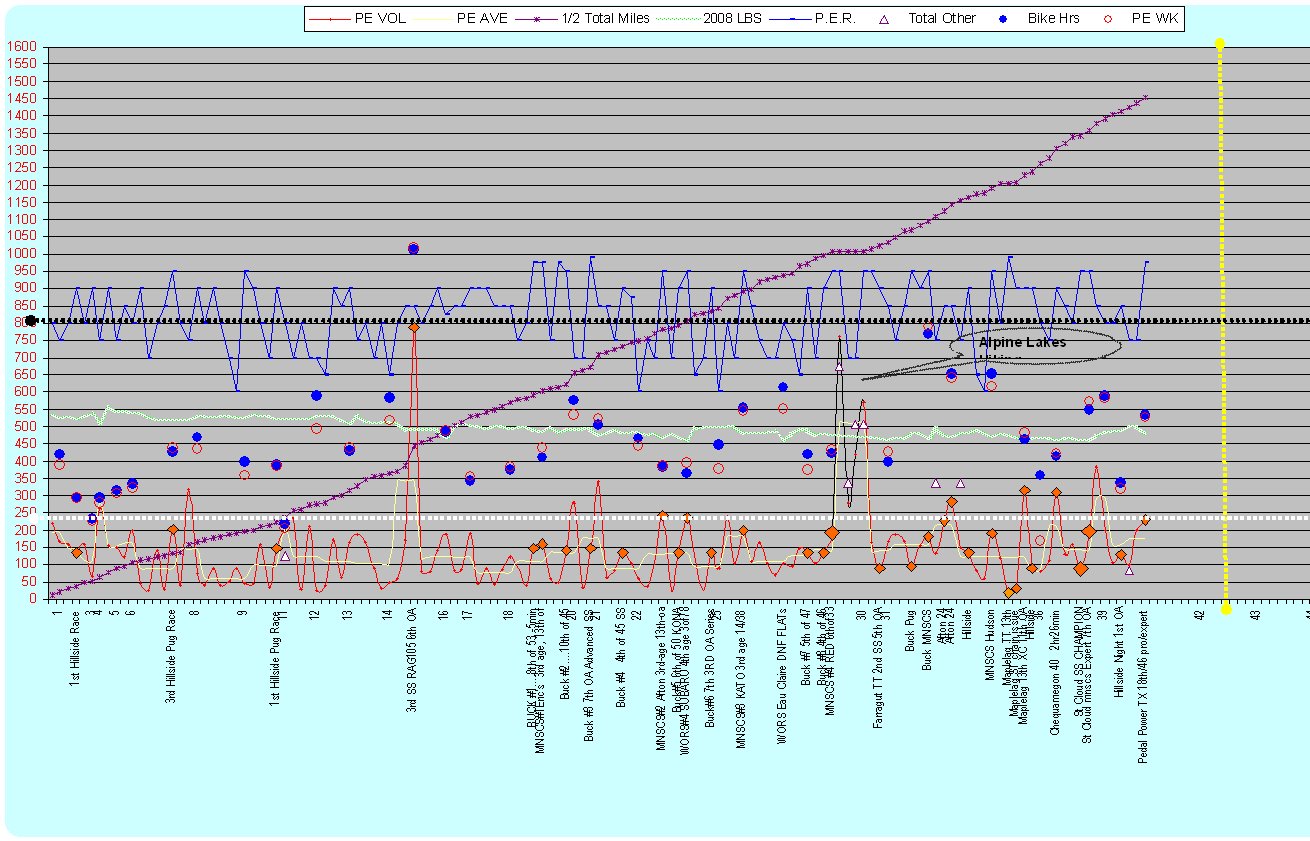
Task: Click the 'Farragut TT 2nd SS 5th OA' axis label
Action: [878, 666]
